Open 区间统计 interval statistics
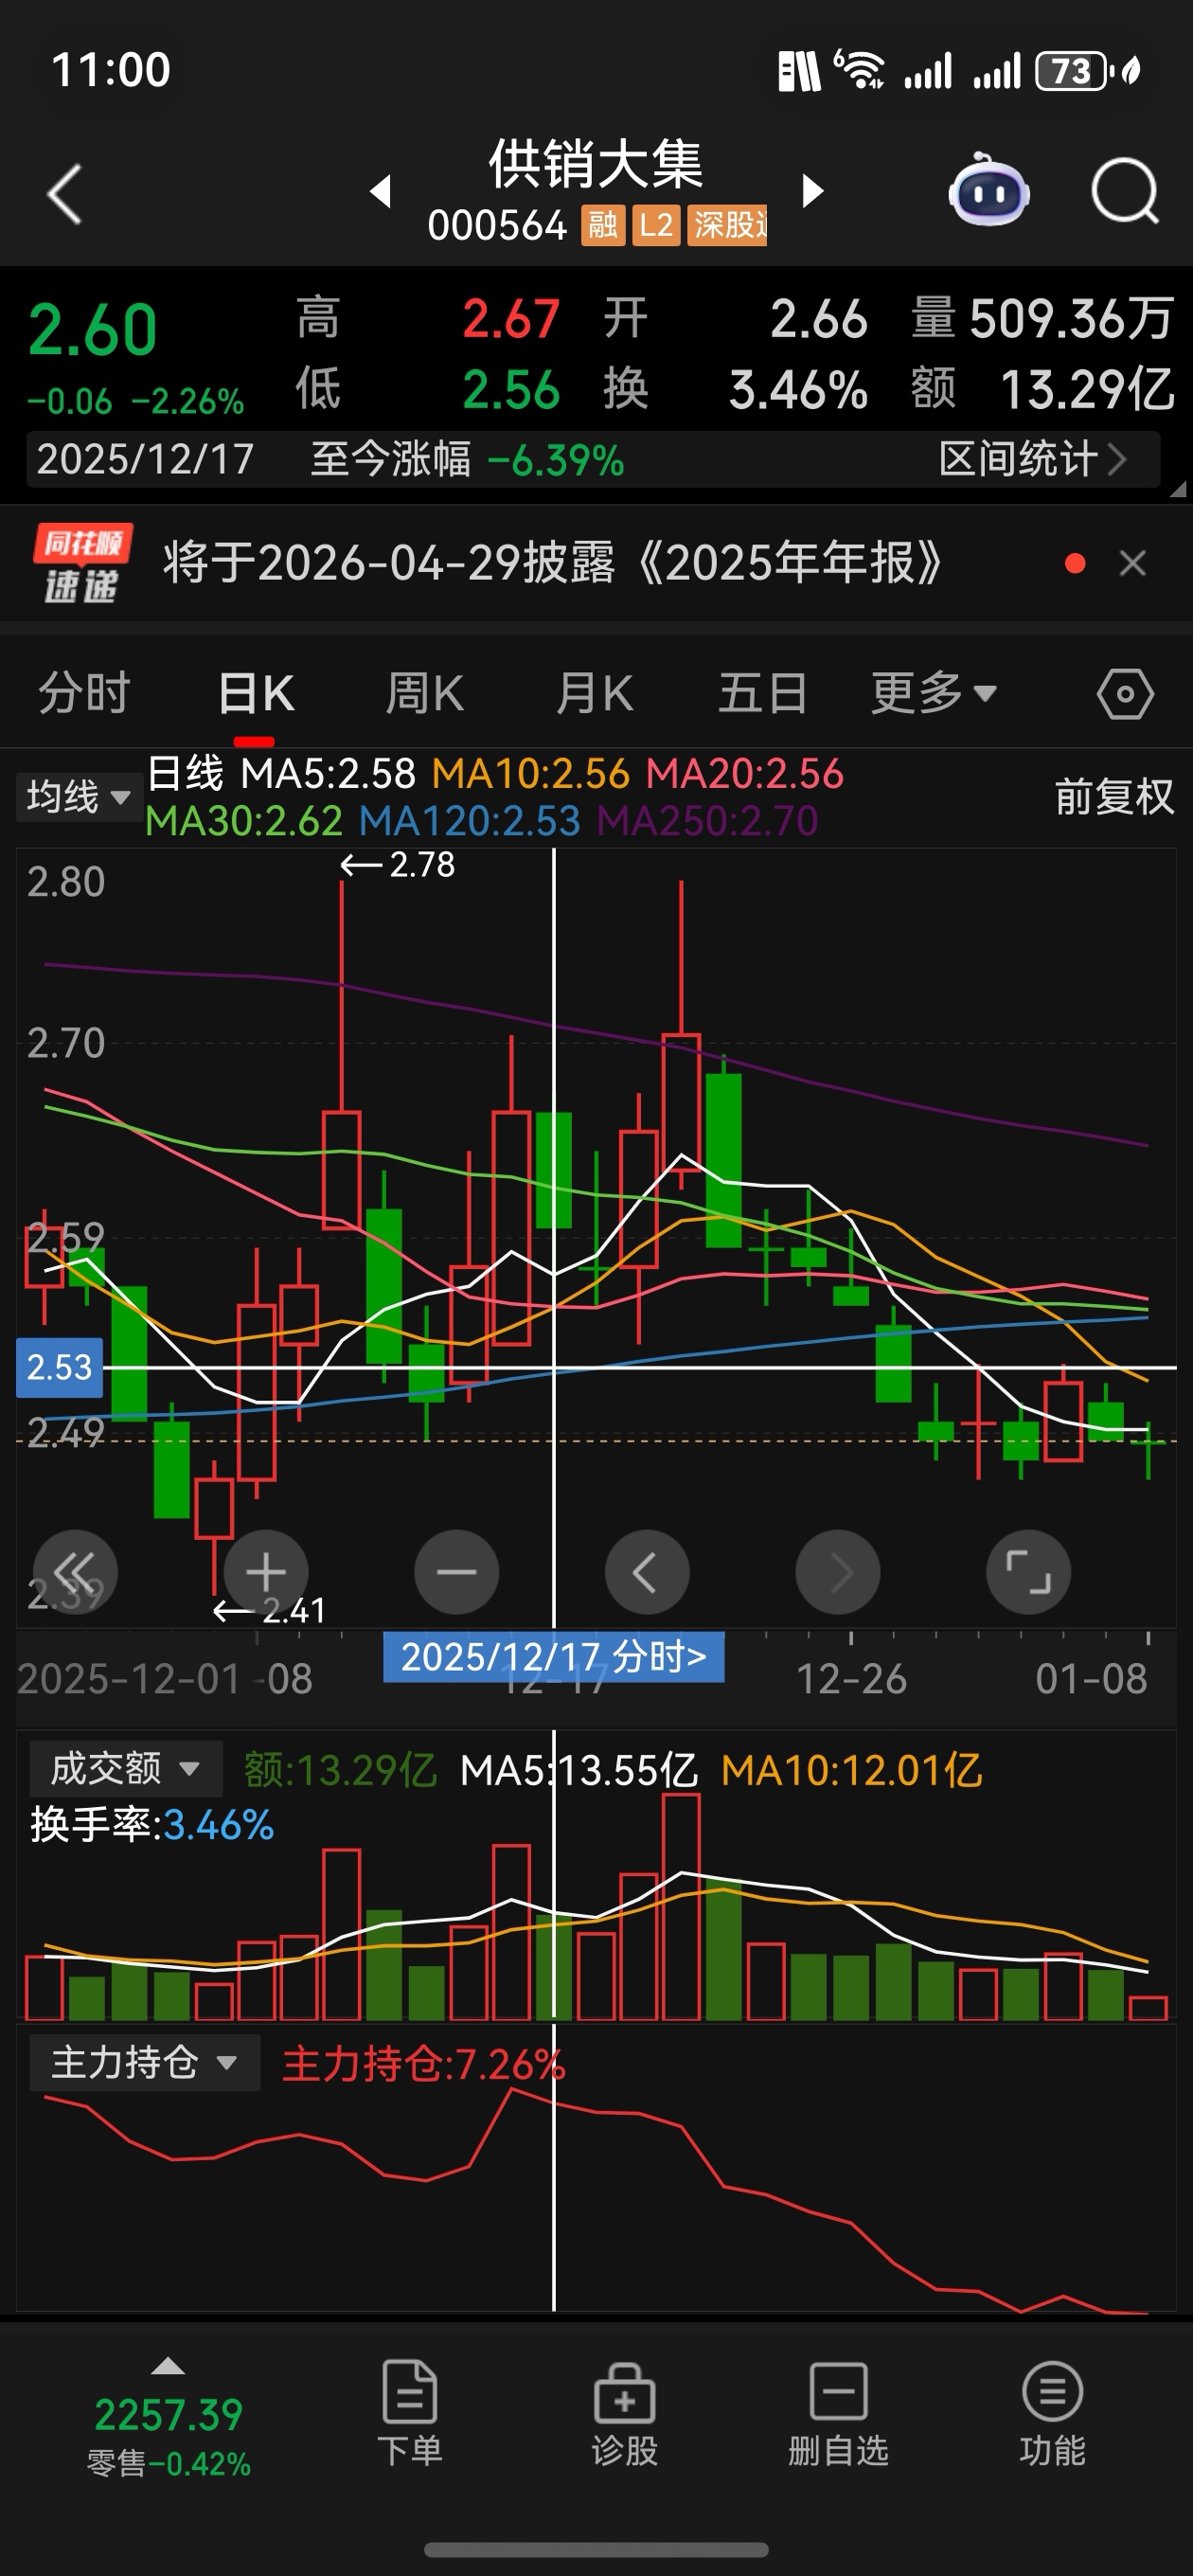This screenshot has width=1193, height=2576. tap(1033, 459)
